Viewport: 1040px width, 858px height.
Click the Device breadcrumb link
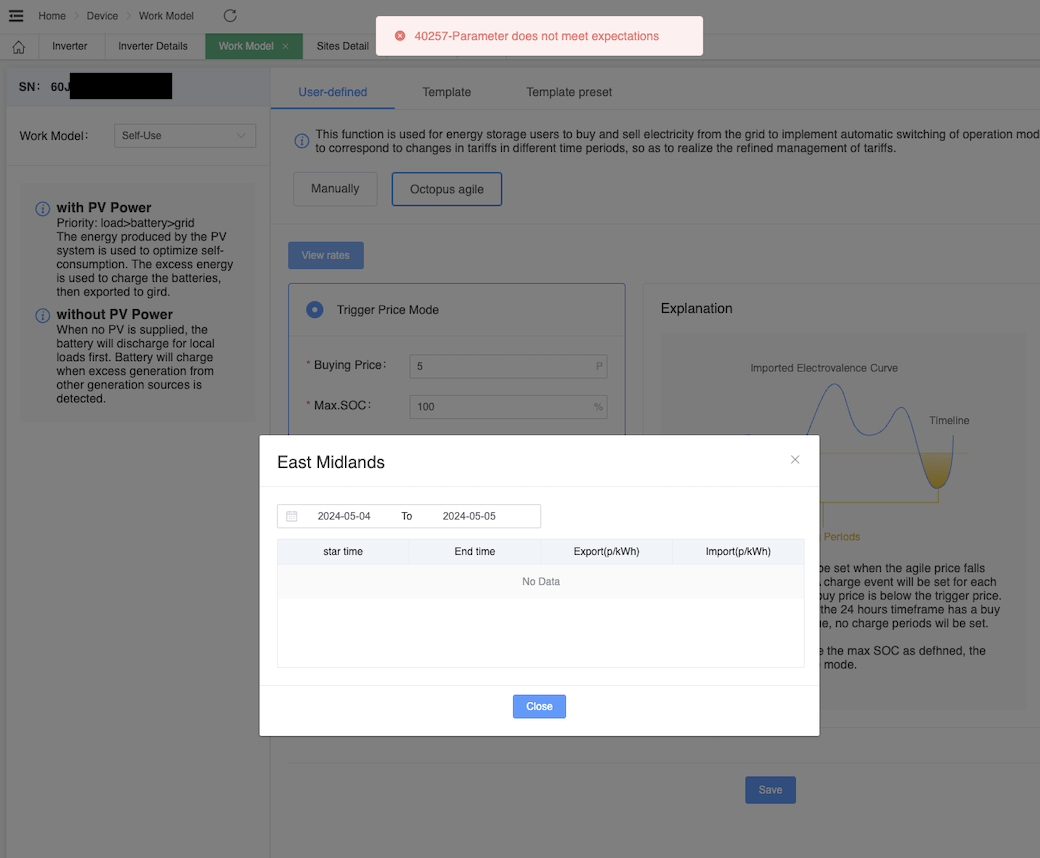102,16
